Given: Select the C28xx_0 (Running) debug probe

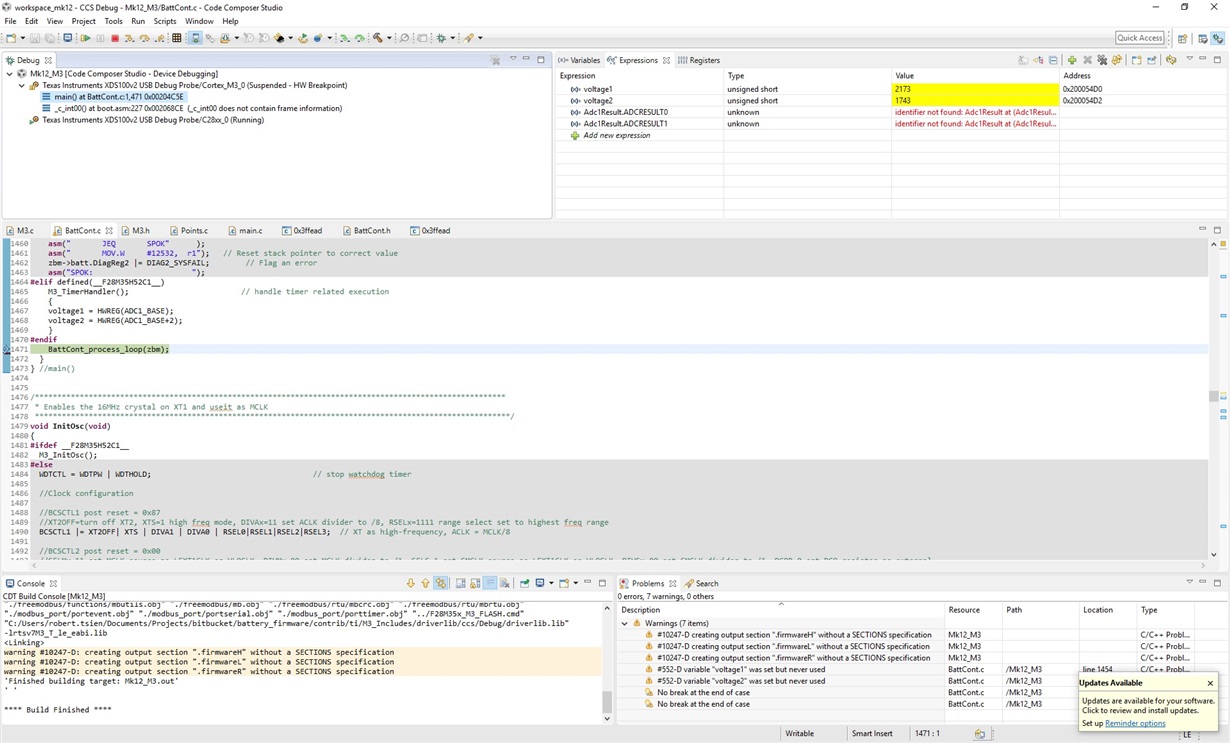Looking at the screenshot, I should click(x=146, y=120).
